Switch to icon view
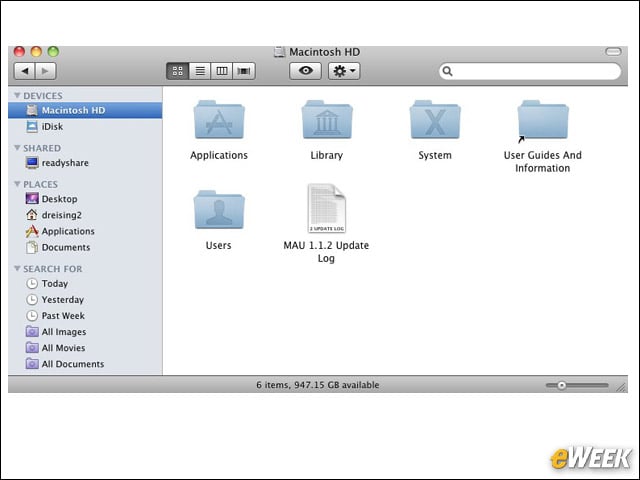The image size is (640, 480). [178, 71]
